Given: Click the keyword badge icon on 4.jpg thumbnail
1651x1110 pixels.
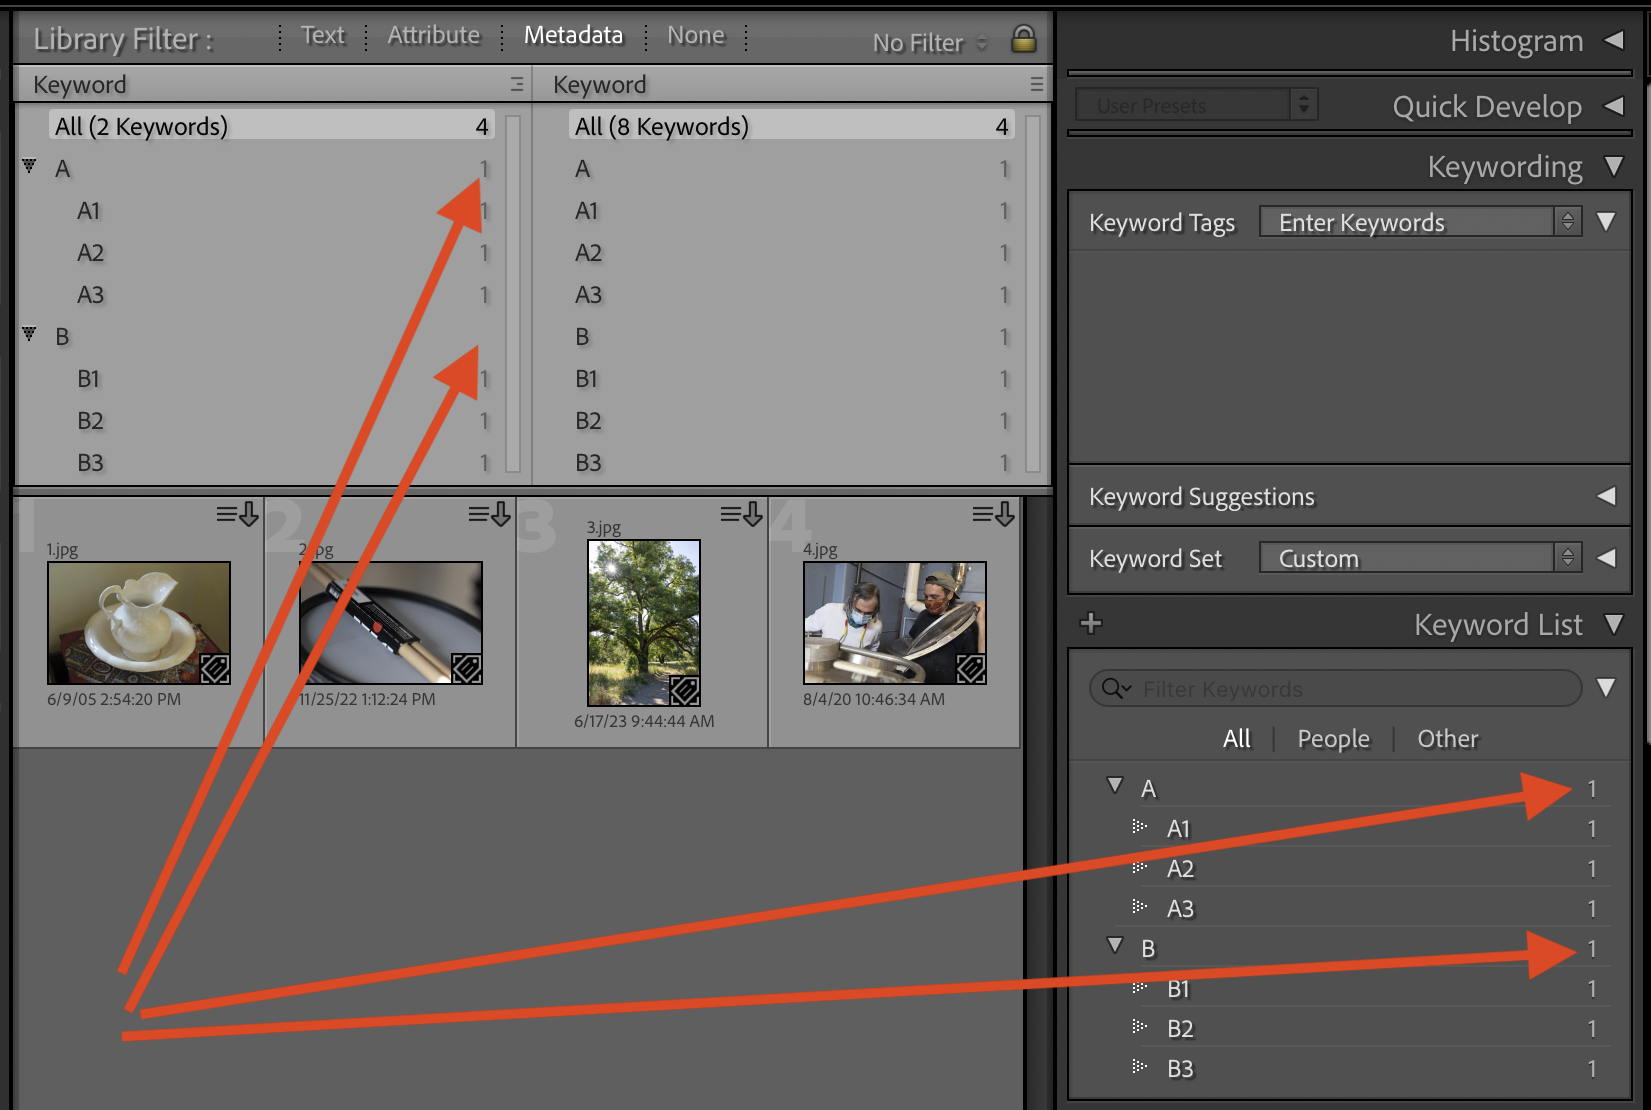Looking at the screenshot, I should [x=972, y=667].
